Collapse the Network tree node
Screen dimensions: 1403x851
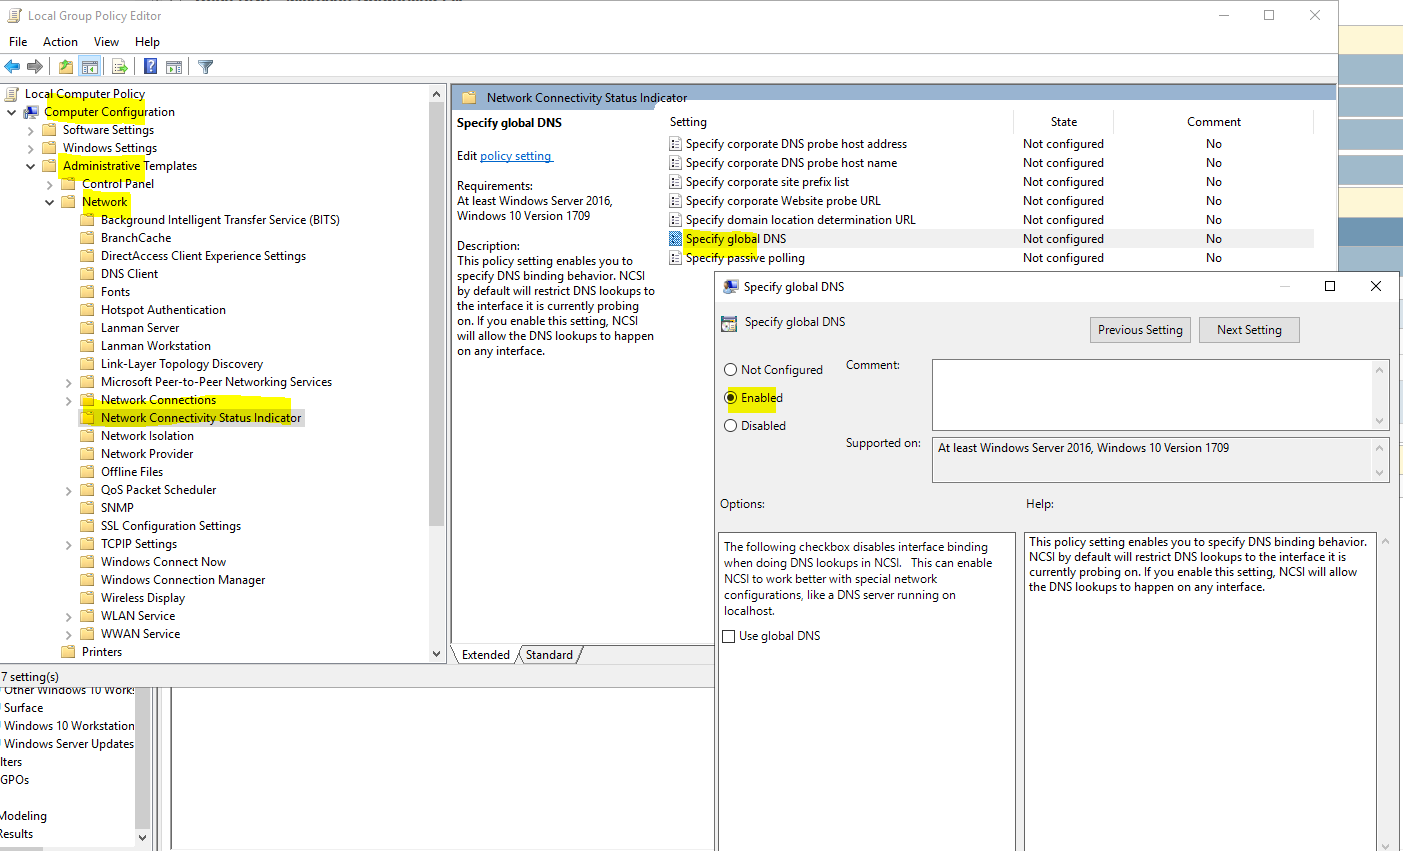[49, 202]
